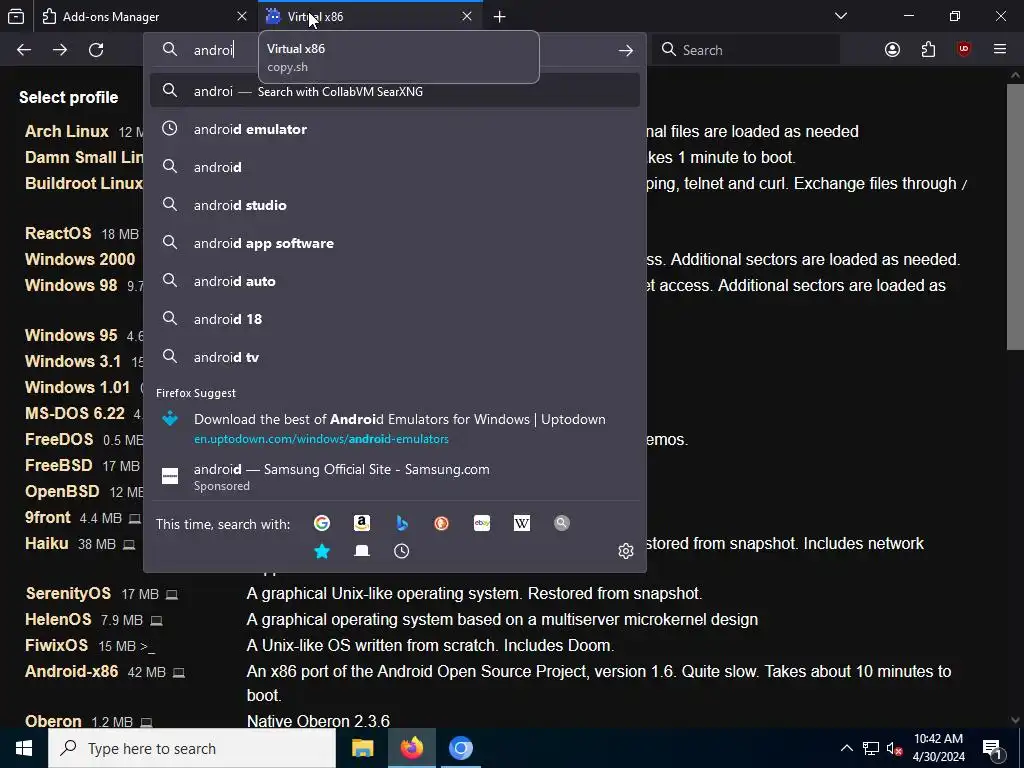Open the taskbar notification center
This screenshot has width=1024, height=768.
(x=992, y=748)
